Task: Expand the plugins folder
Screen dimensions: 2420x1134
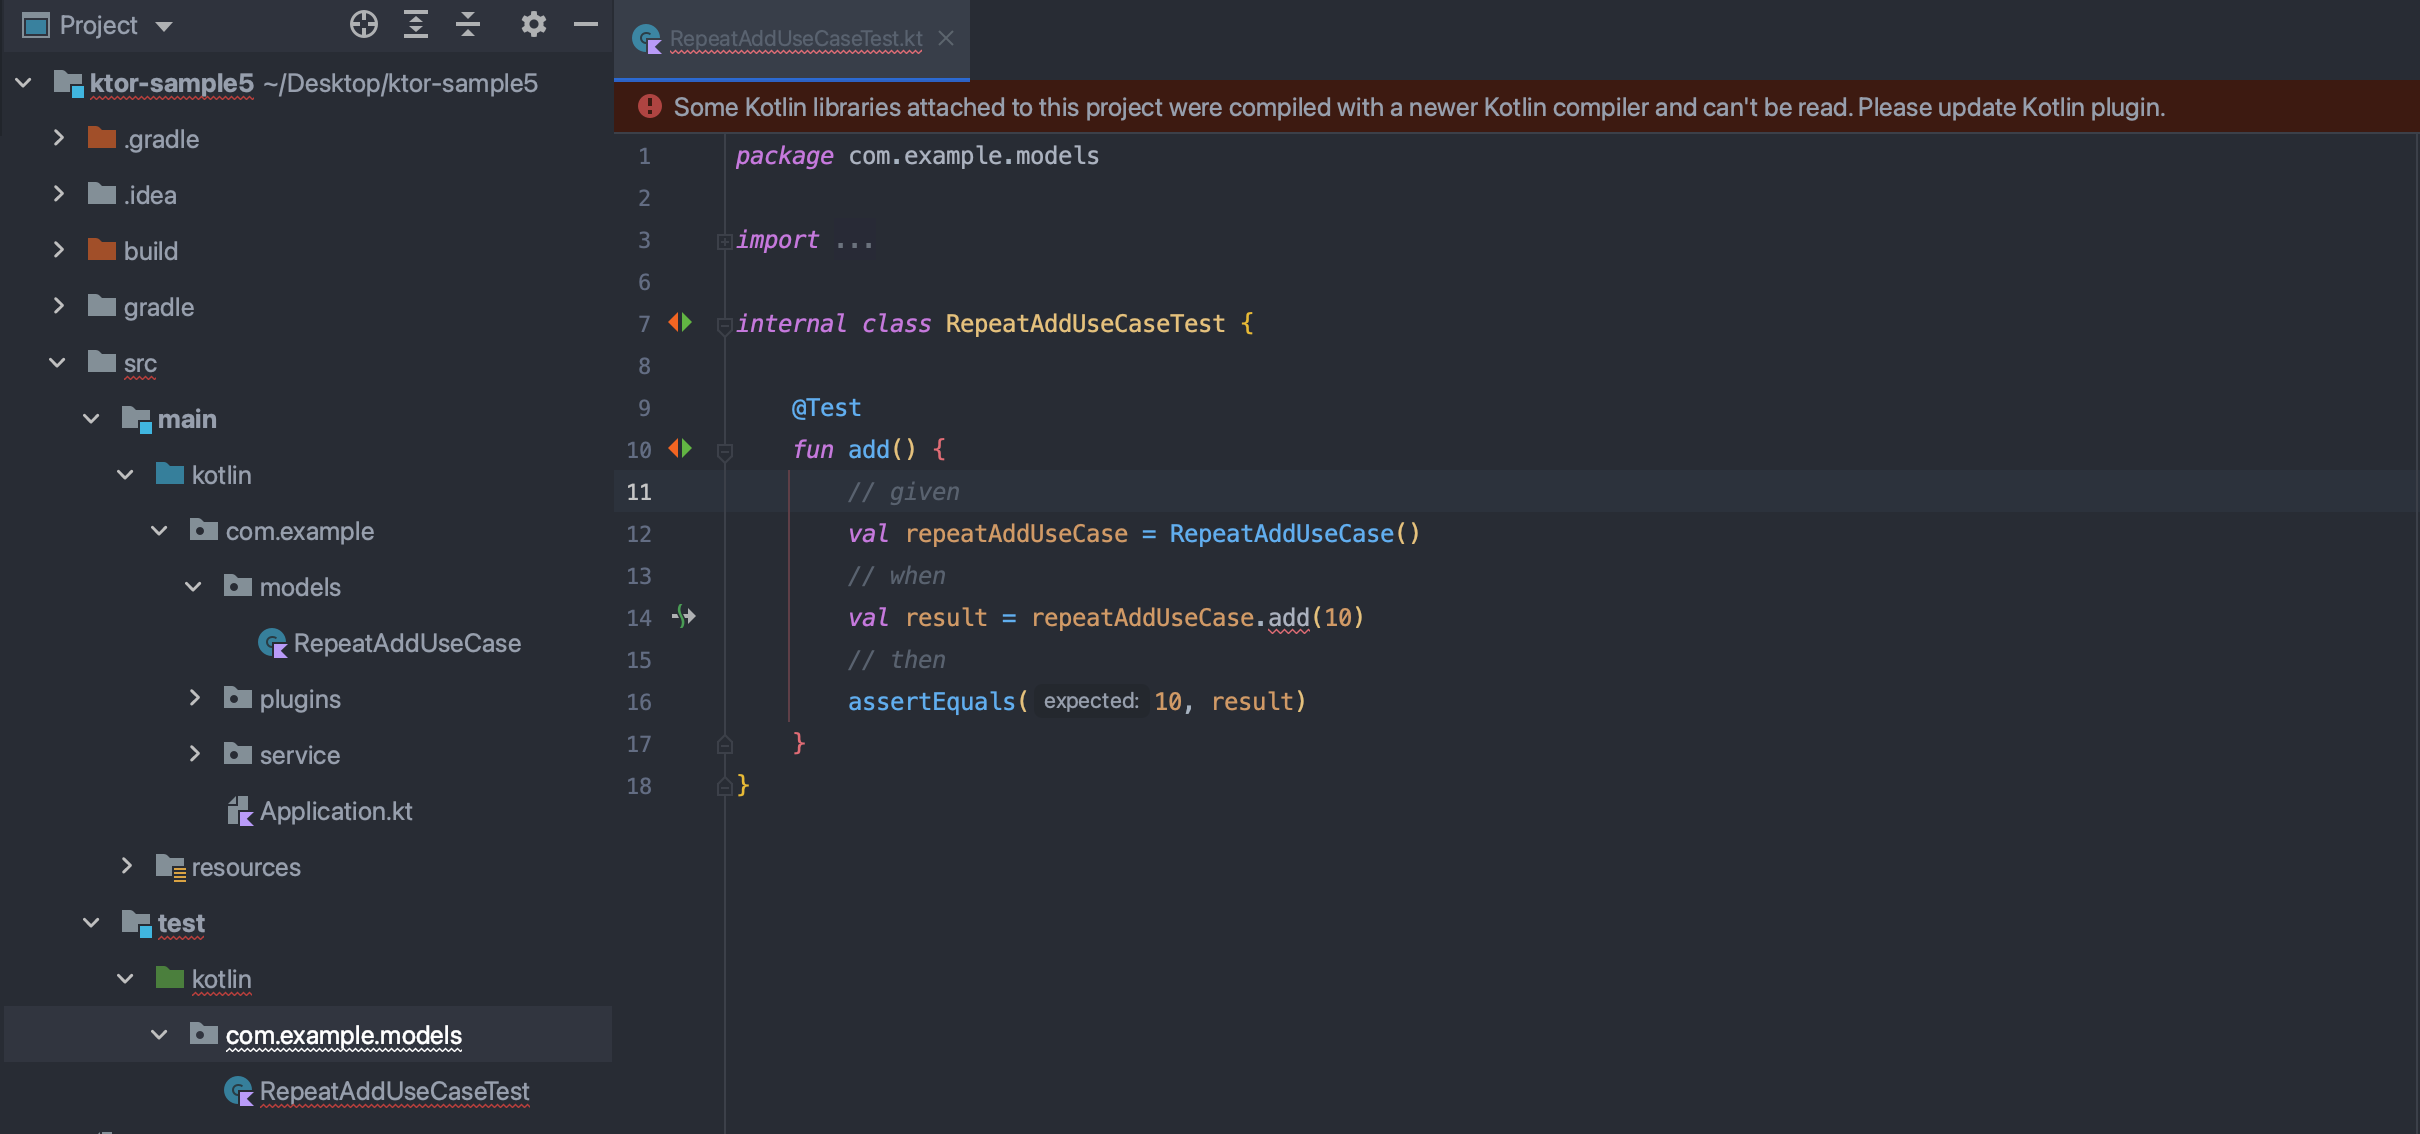Action: [x=195, y=698]
